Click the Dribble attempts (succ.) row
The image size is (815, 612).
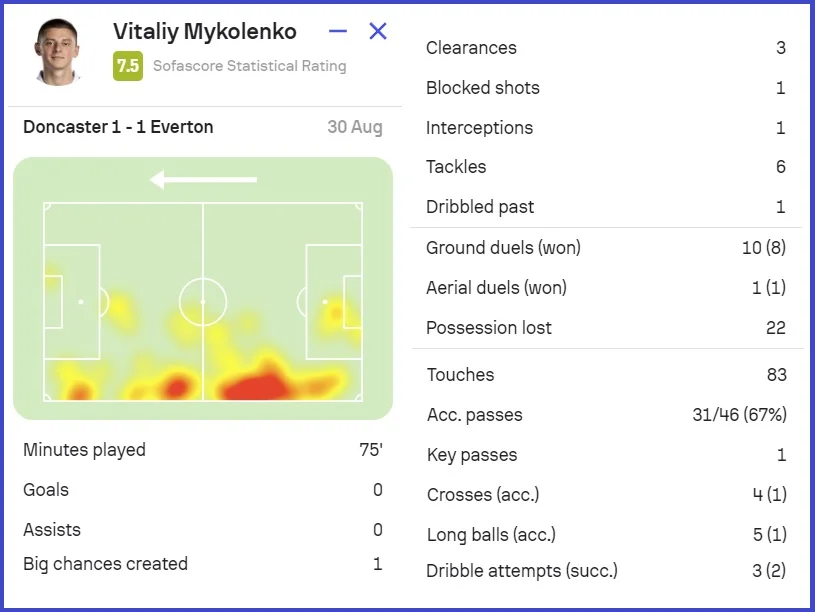[605, 571]
